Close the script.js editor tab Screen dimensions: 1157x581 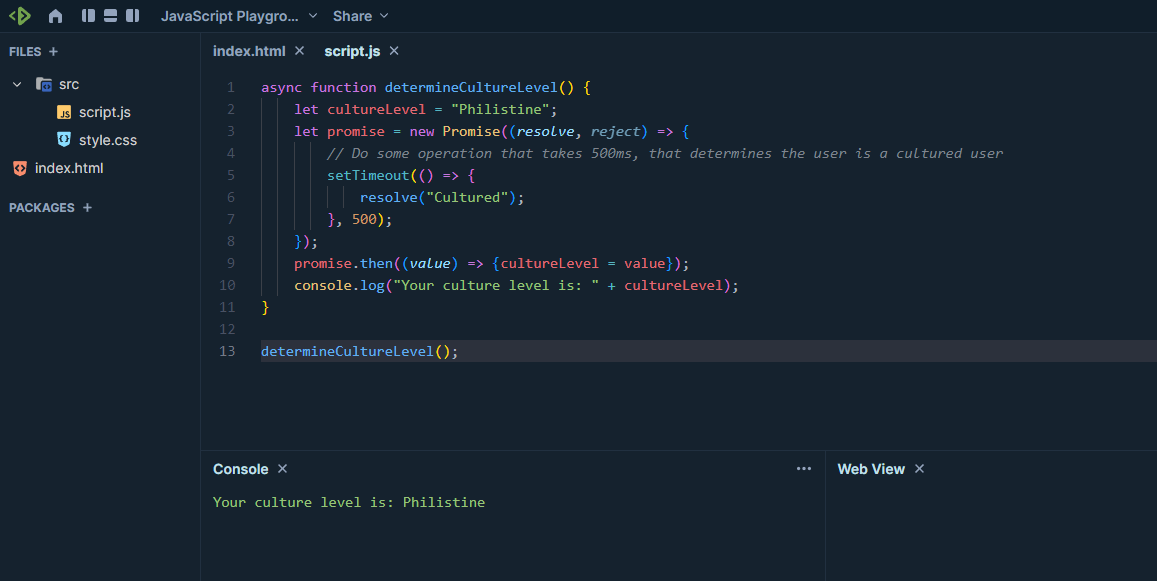point(394,51)
